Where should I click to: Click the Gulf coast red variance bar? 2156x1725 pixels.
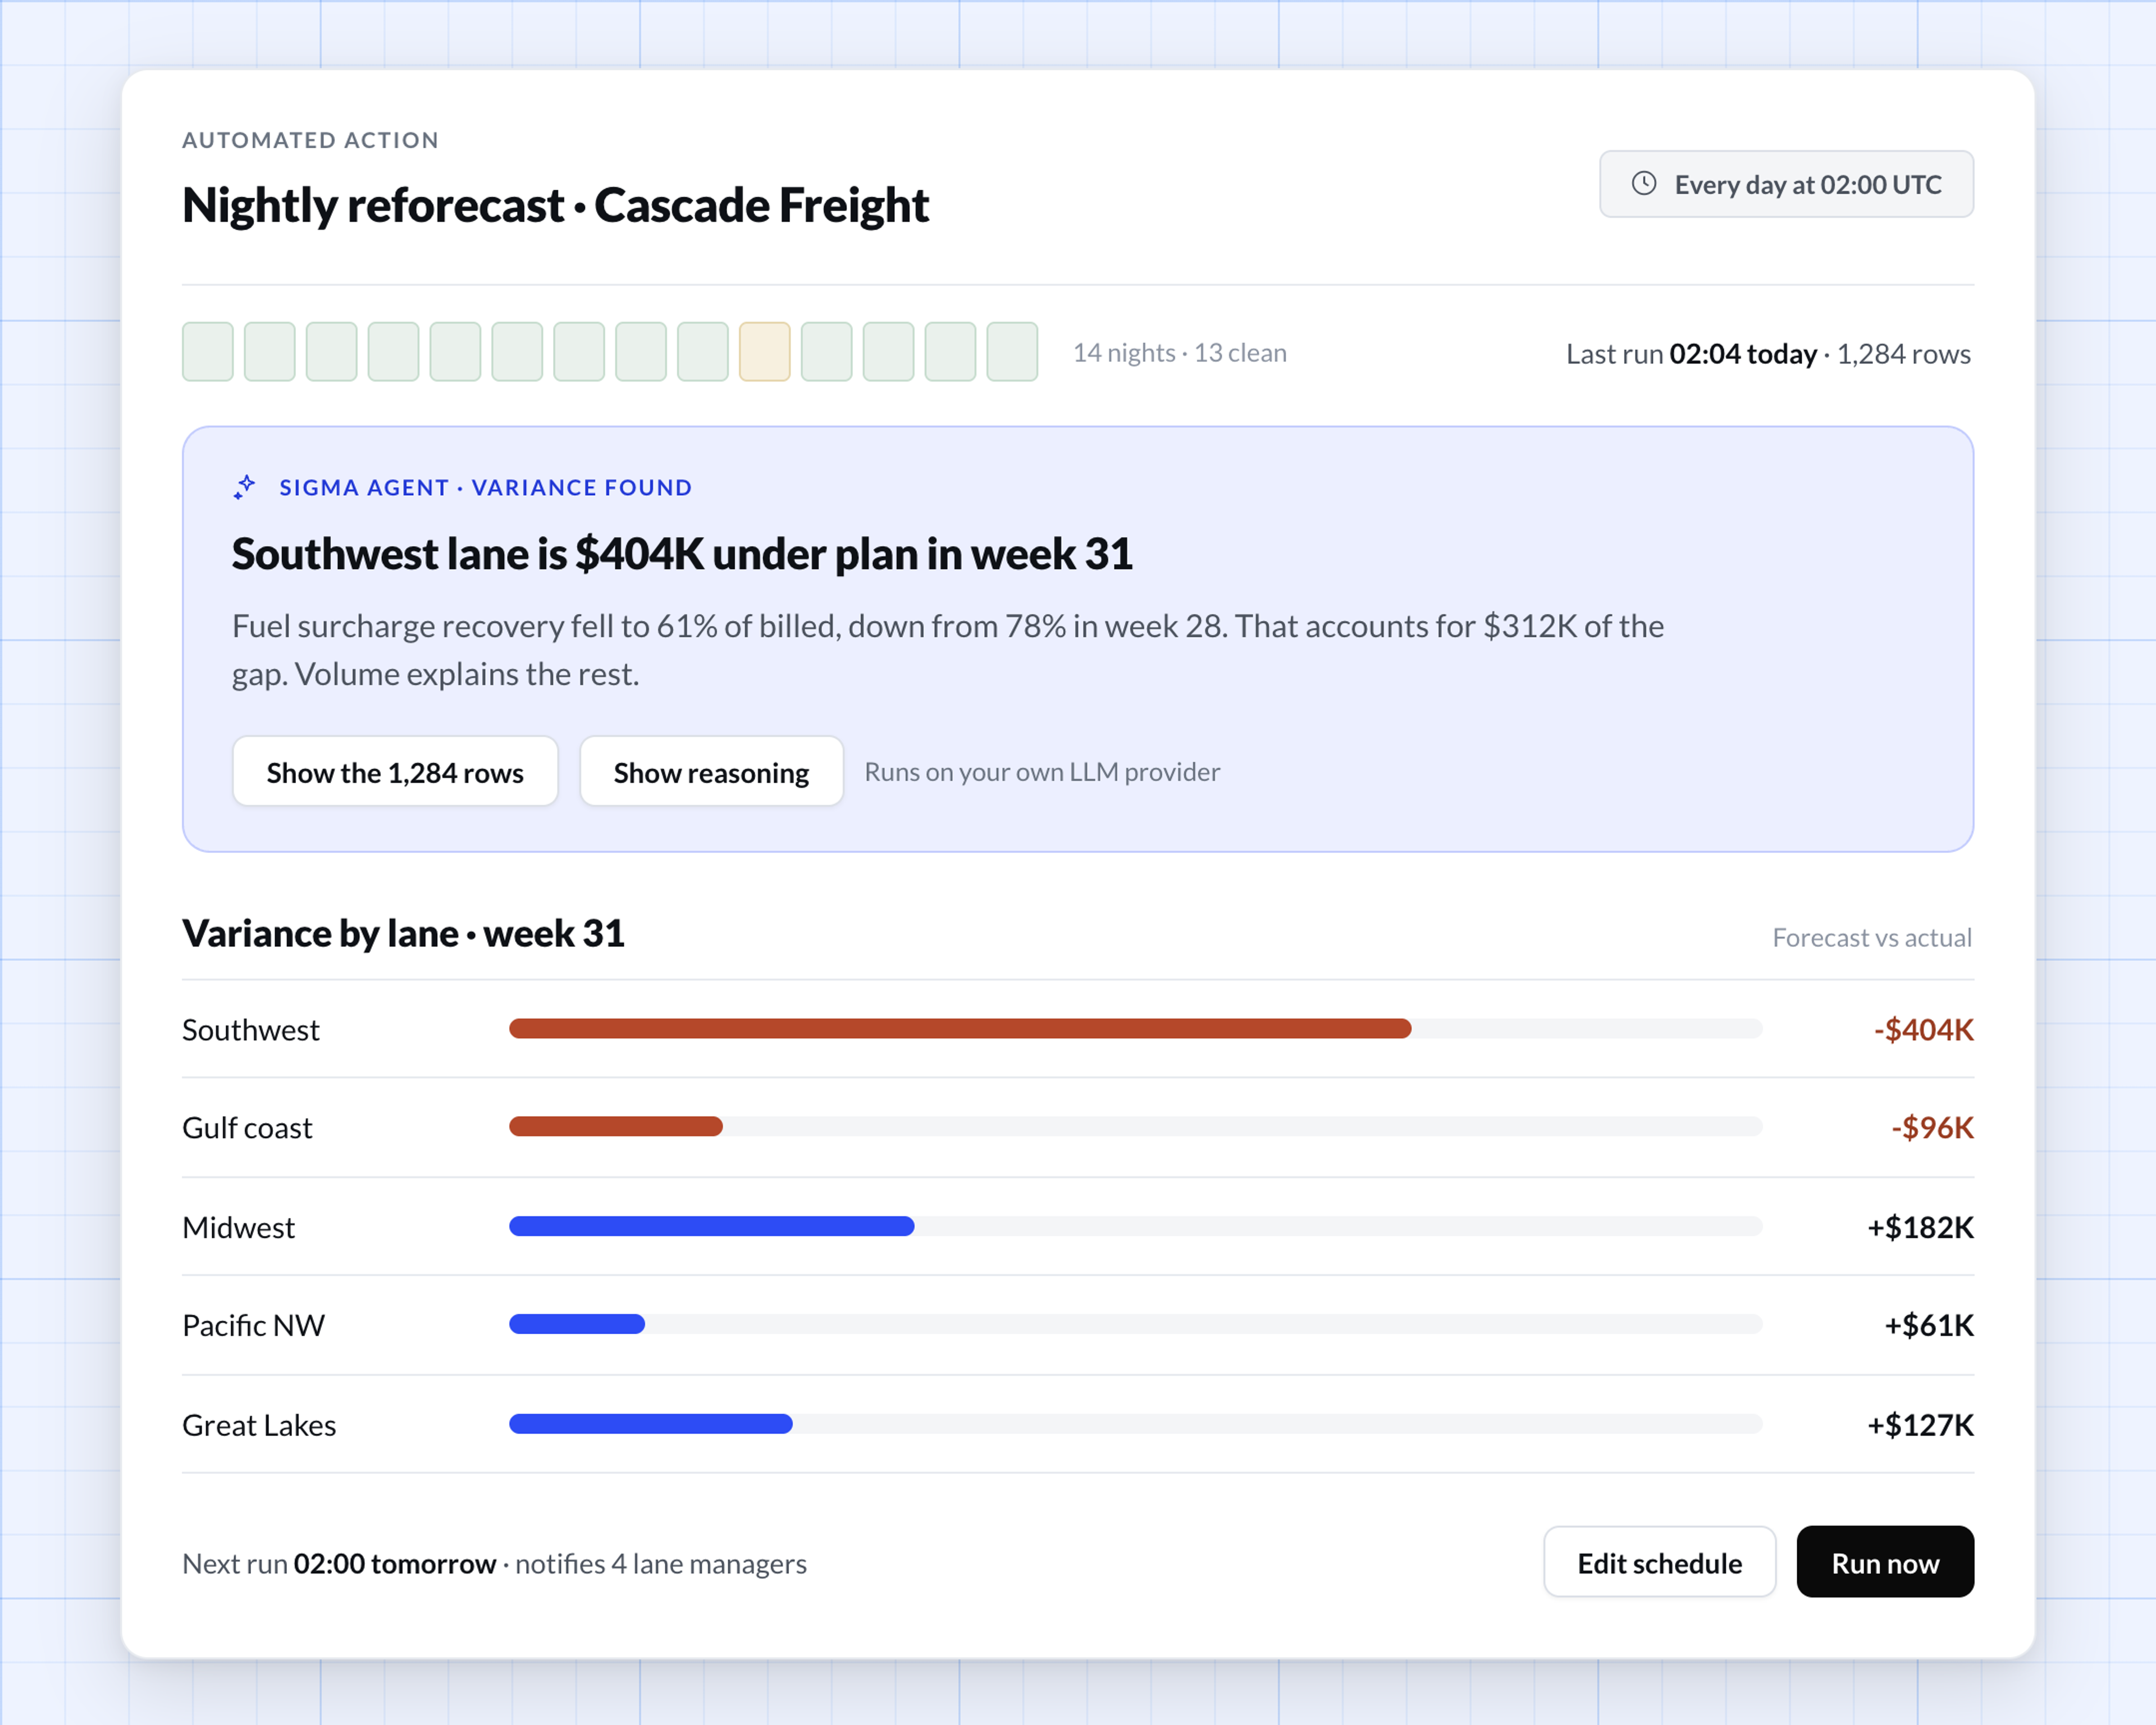tap(616, 1127)
